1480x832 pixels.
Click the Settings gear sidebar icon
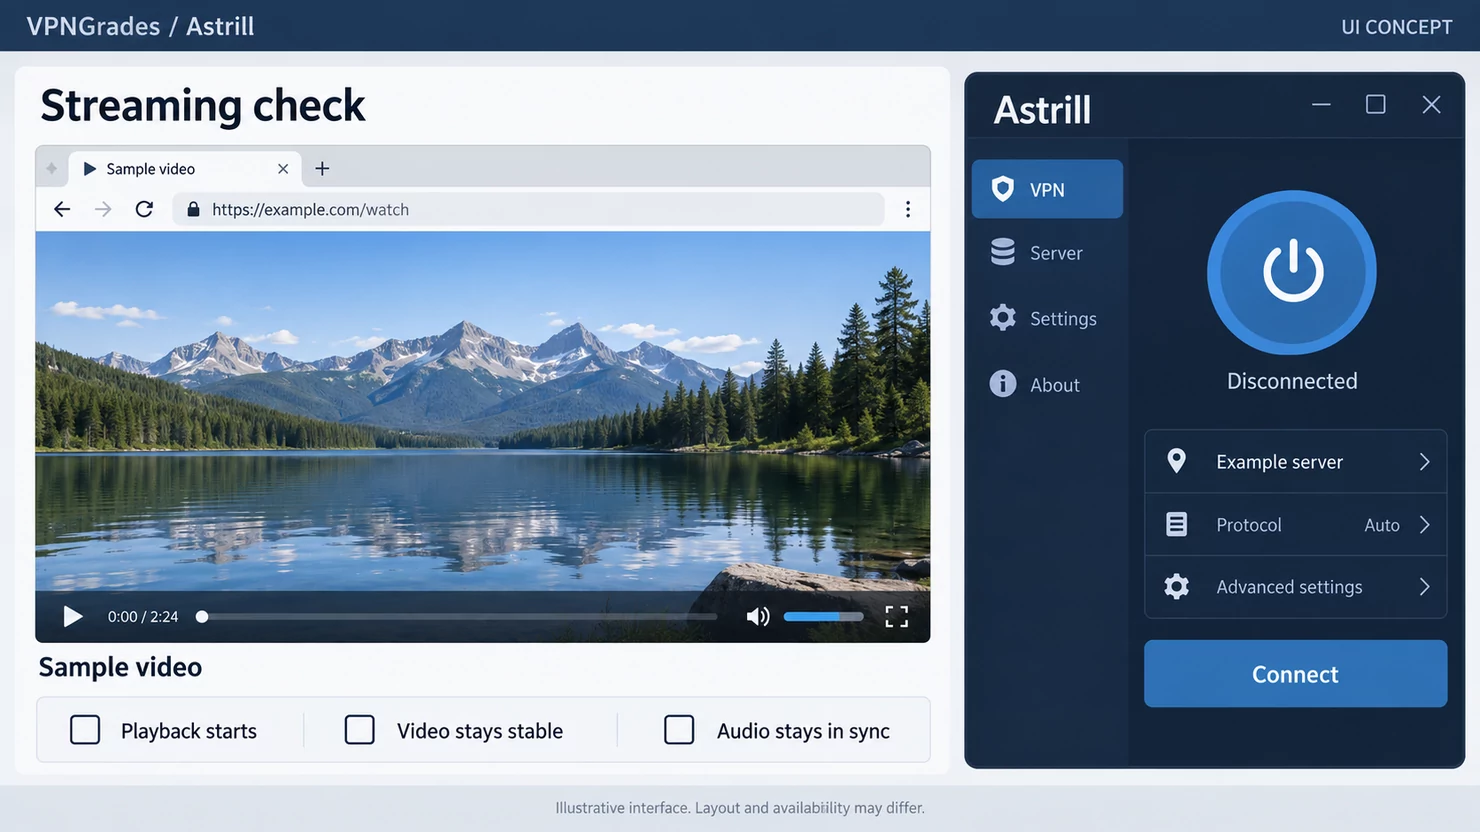pyautogui.click(x=1003, y=318)
